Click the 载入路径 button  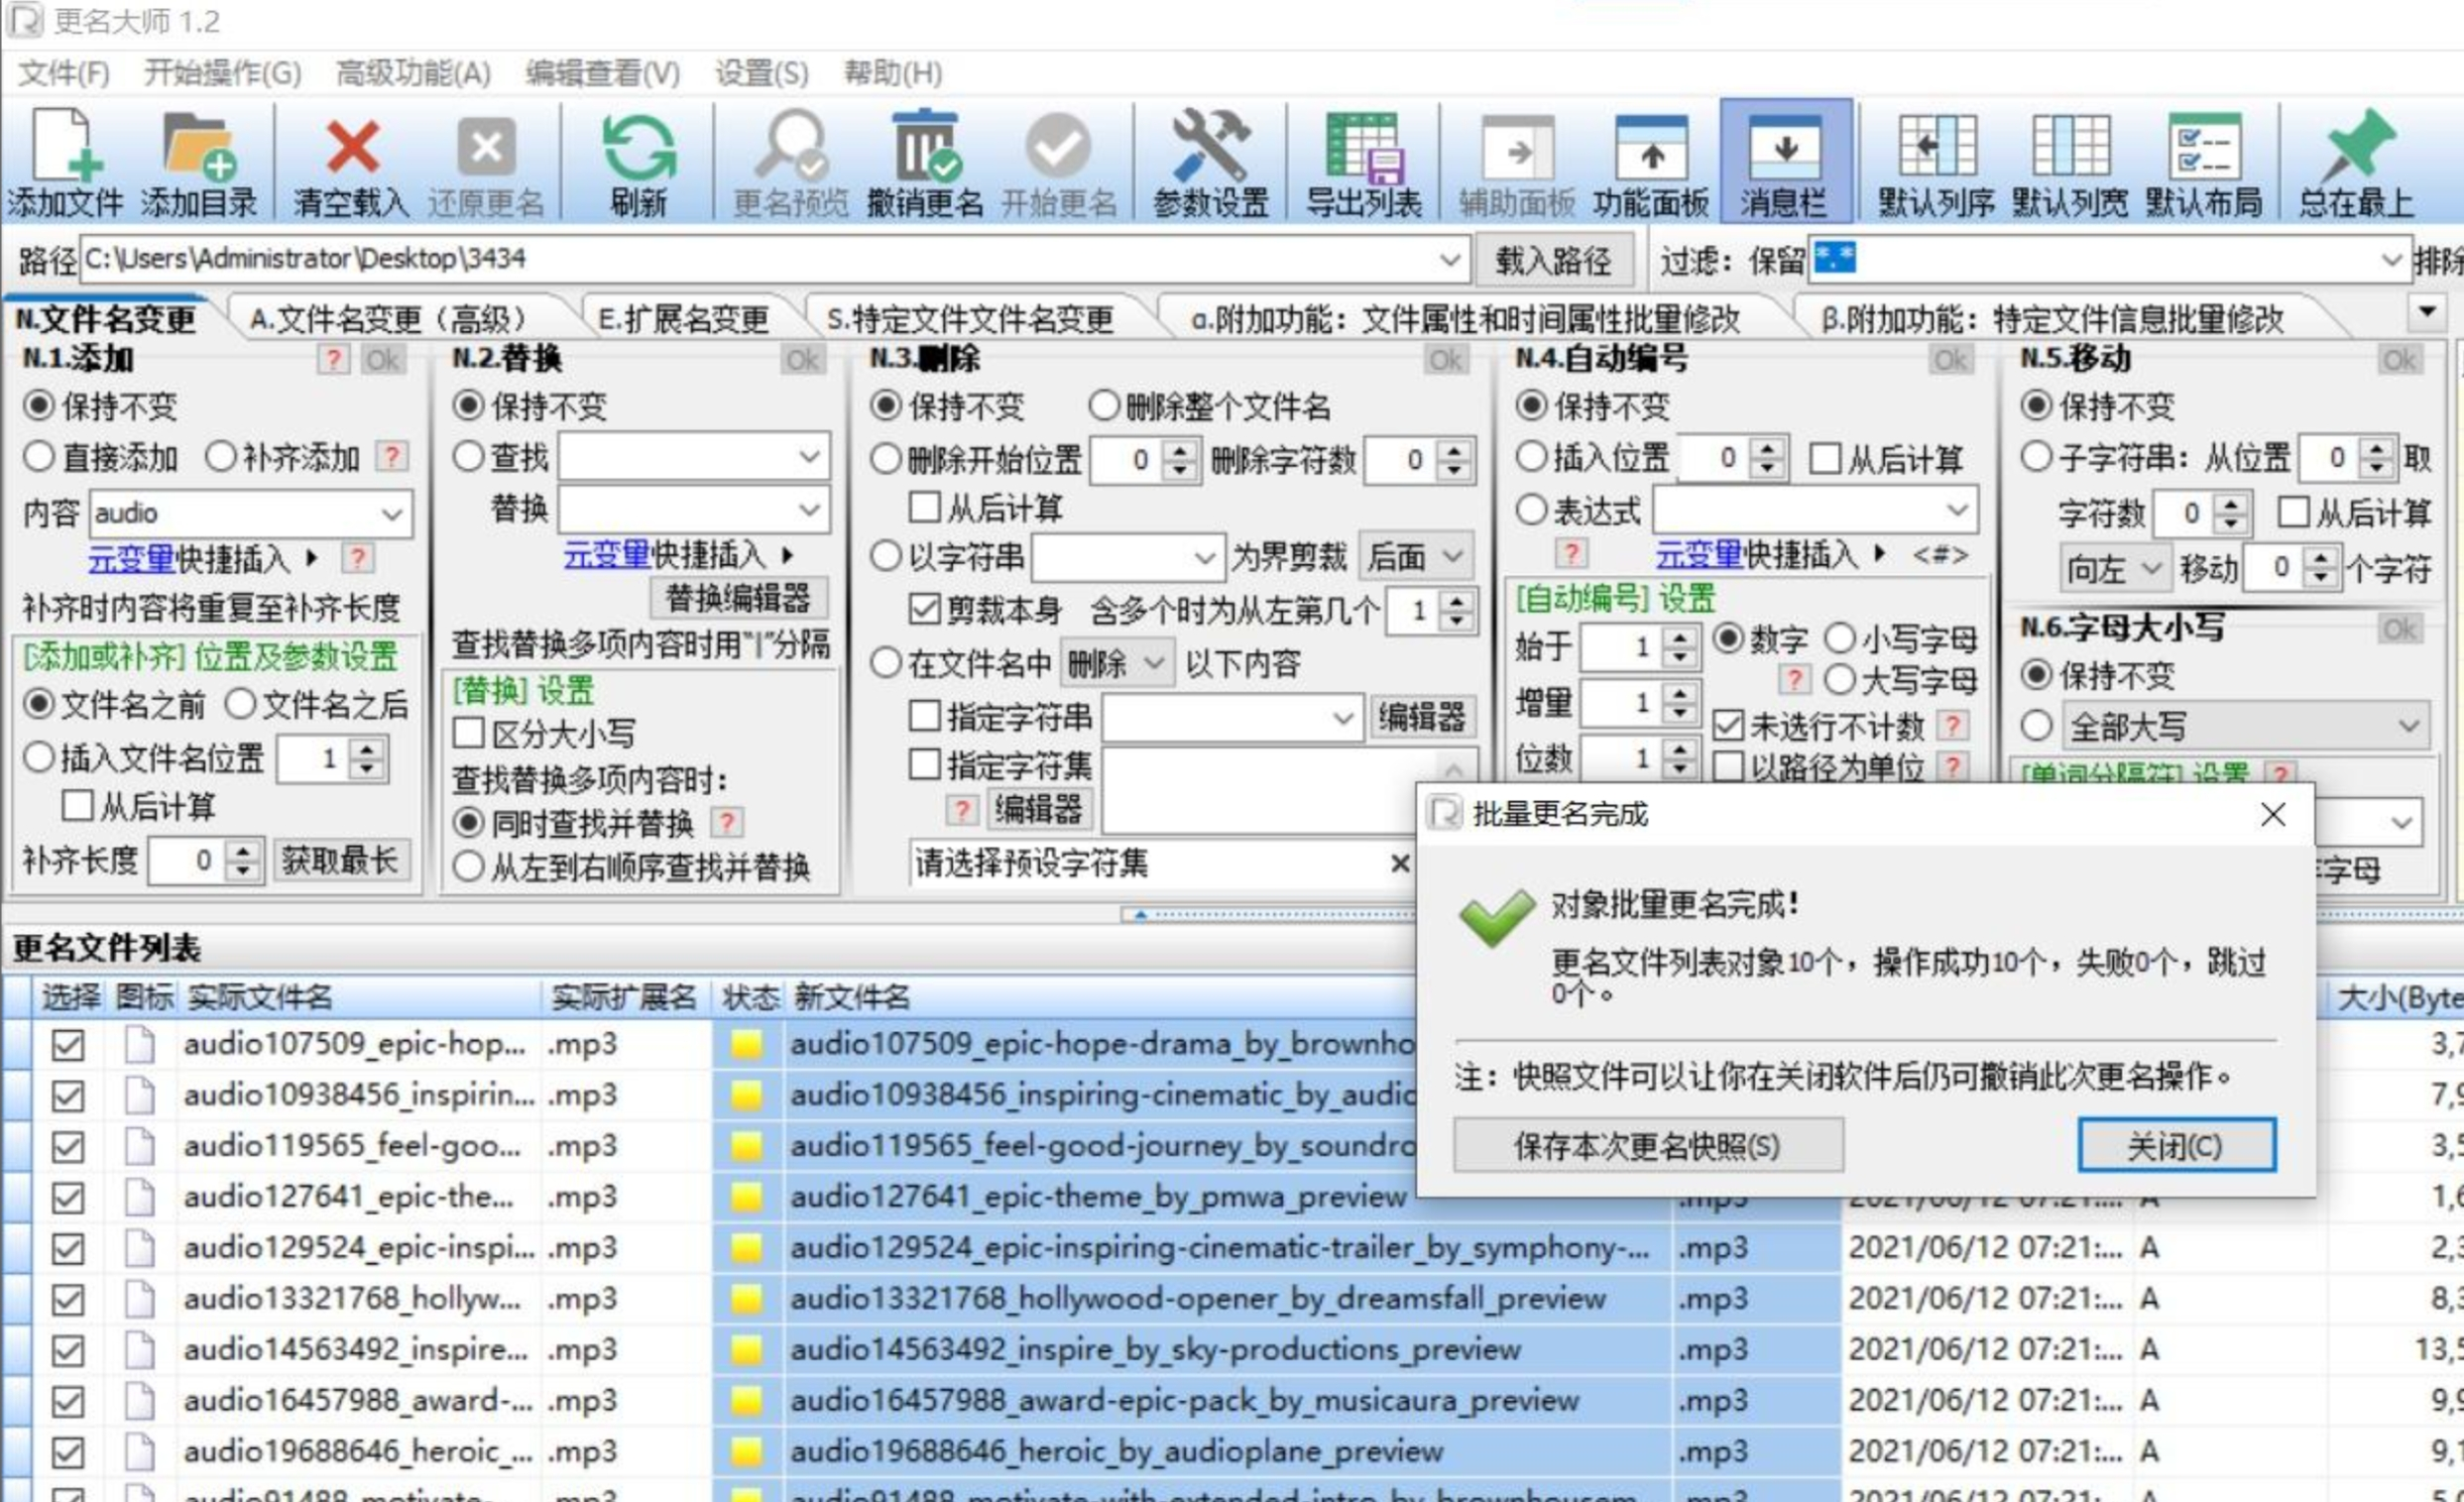pyautogui.click(x=1553, y=261)
